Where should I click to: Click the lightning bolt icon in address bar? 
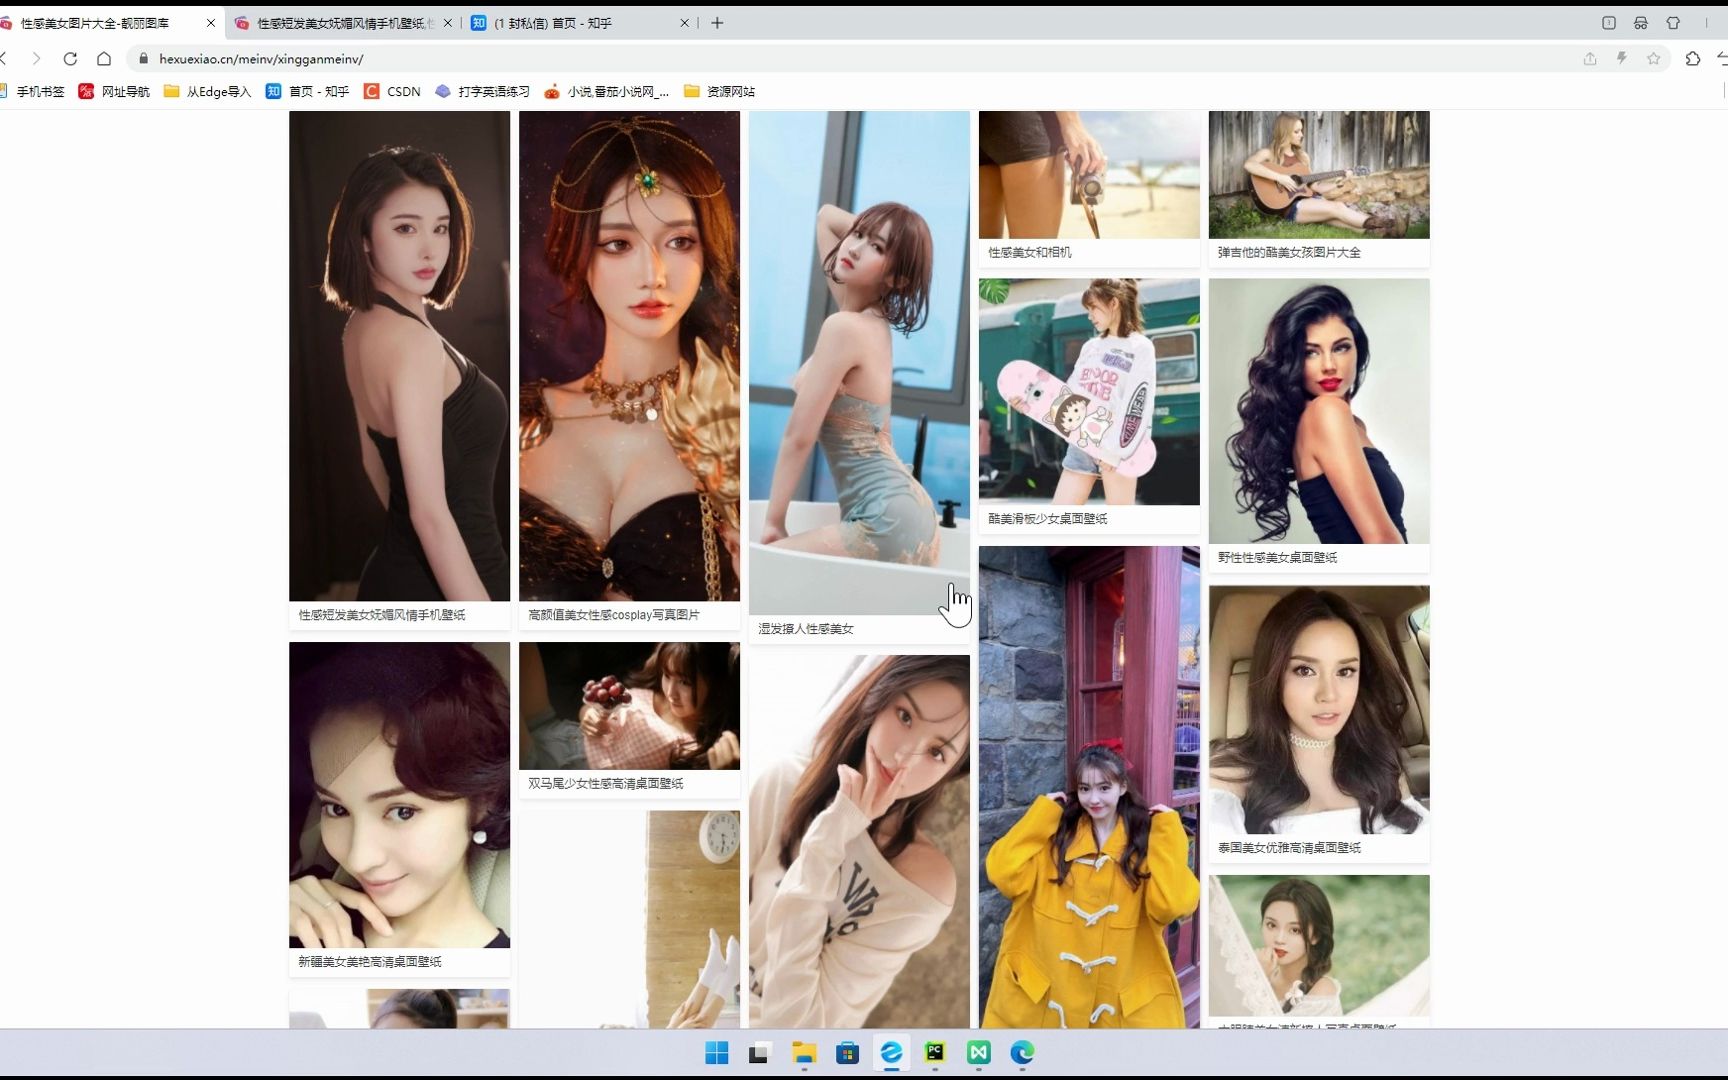[1622, 59]
